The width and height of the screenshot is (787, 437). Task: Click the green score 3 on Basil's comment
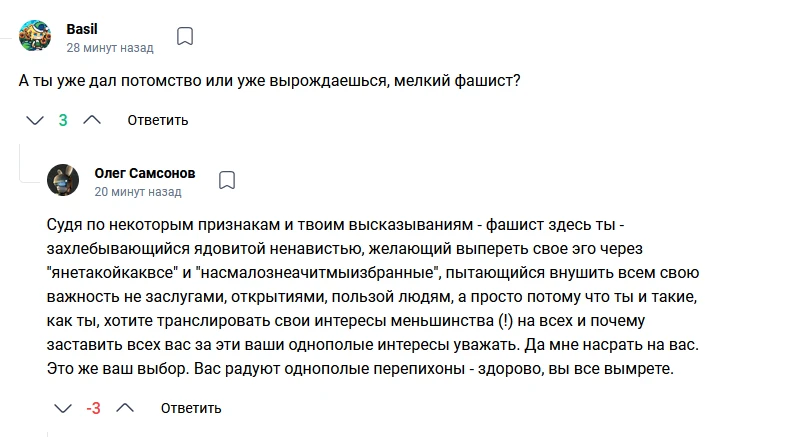[x=63, y=120]
